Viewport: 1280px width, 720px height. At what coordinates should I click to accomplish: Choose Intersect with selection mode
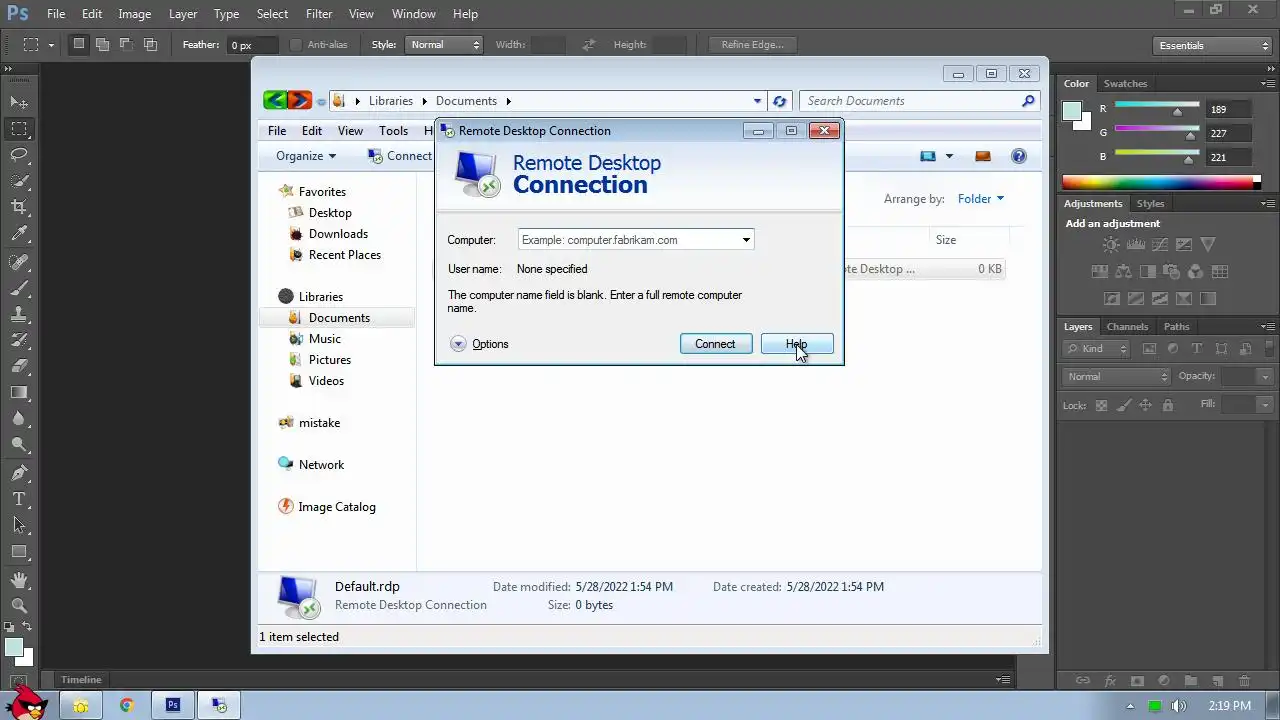[150, 44]
